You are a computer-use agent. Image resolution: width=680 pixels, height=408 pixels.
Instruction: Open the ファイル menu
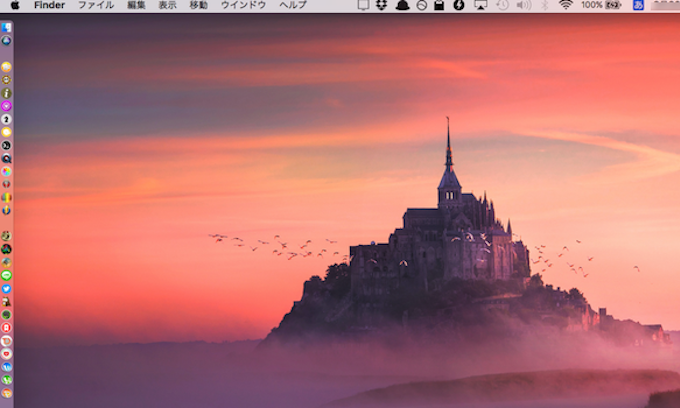click(96, 6)
